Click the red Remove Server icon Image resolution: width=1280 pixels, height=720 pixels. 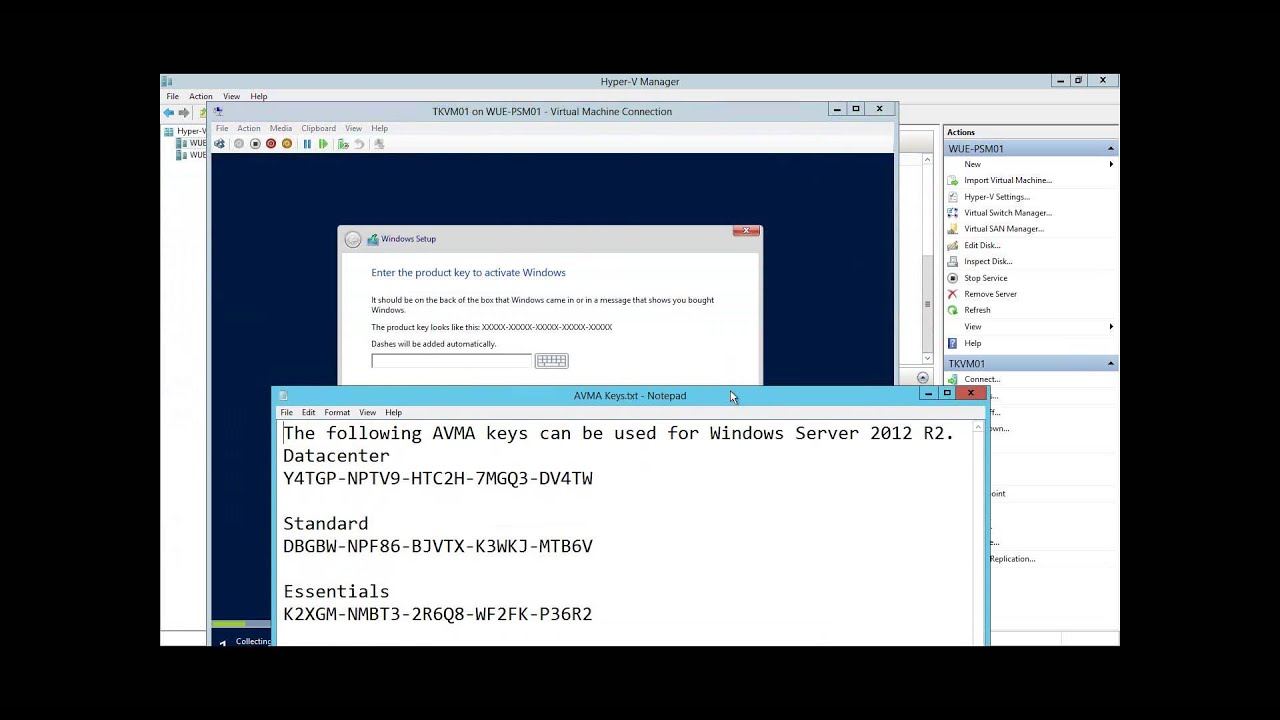click(953, 294)
